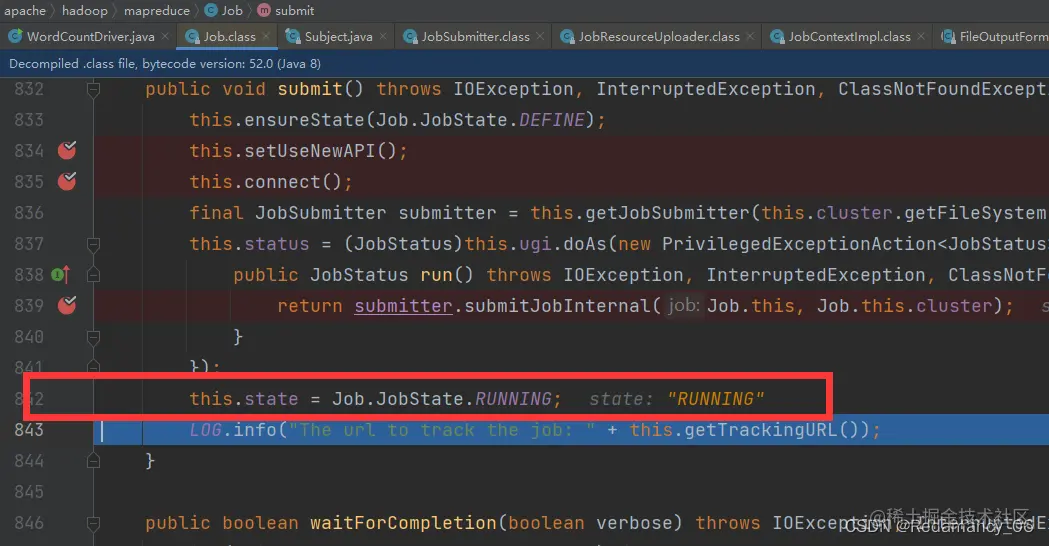Click the DEFINE constant on line 833
1049x546 pixels.
pos(552,120)
